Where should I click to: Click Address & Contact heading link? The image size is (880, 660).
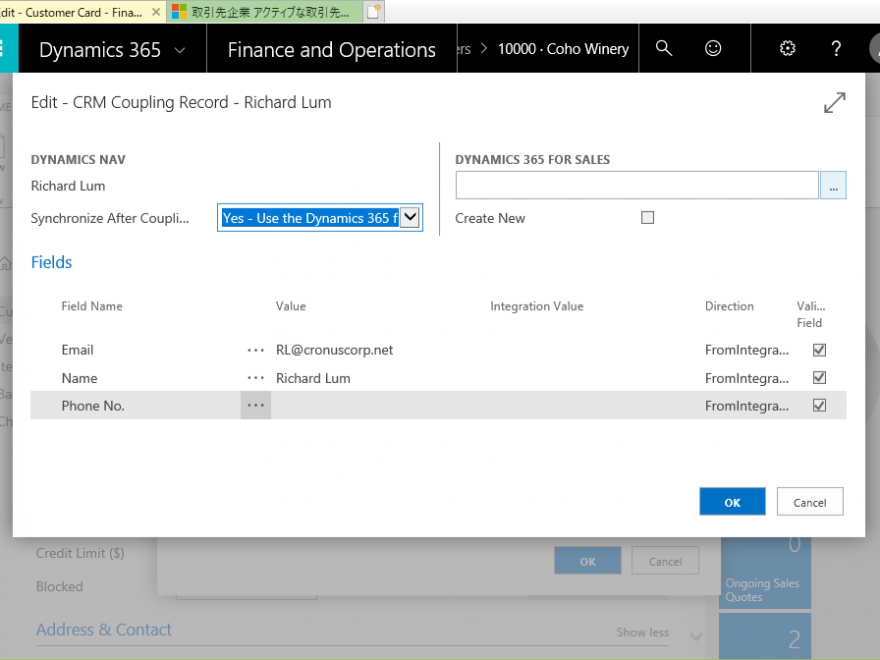(104, 630)
